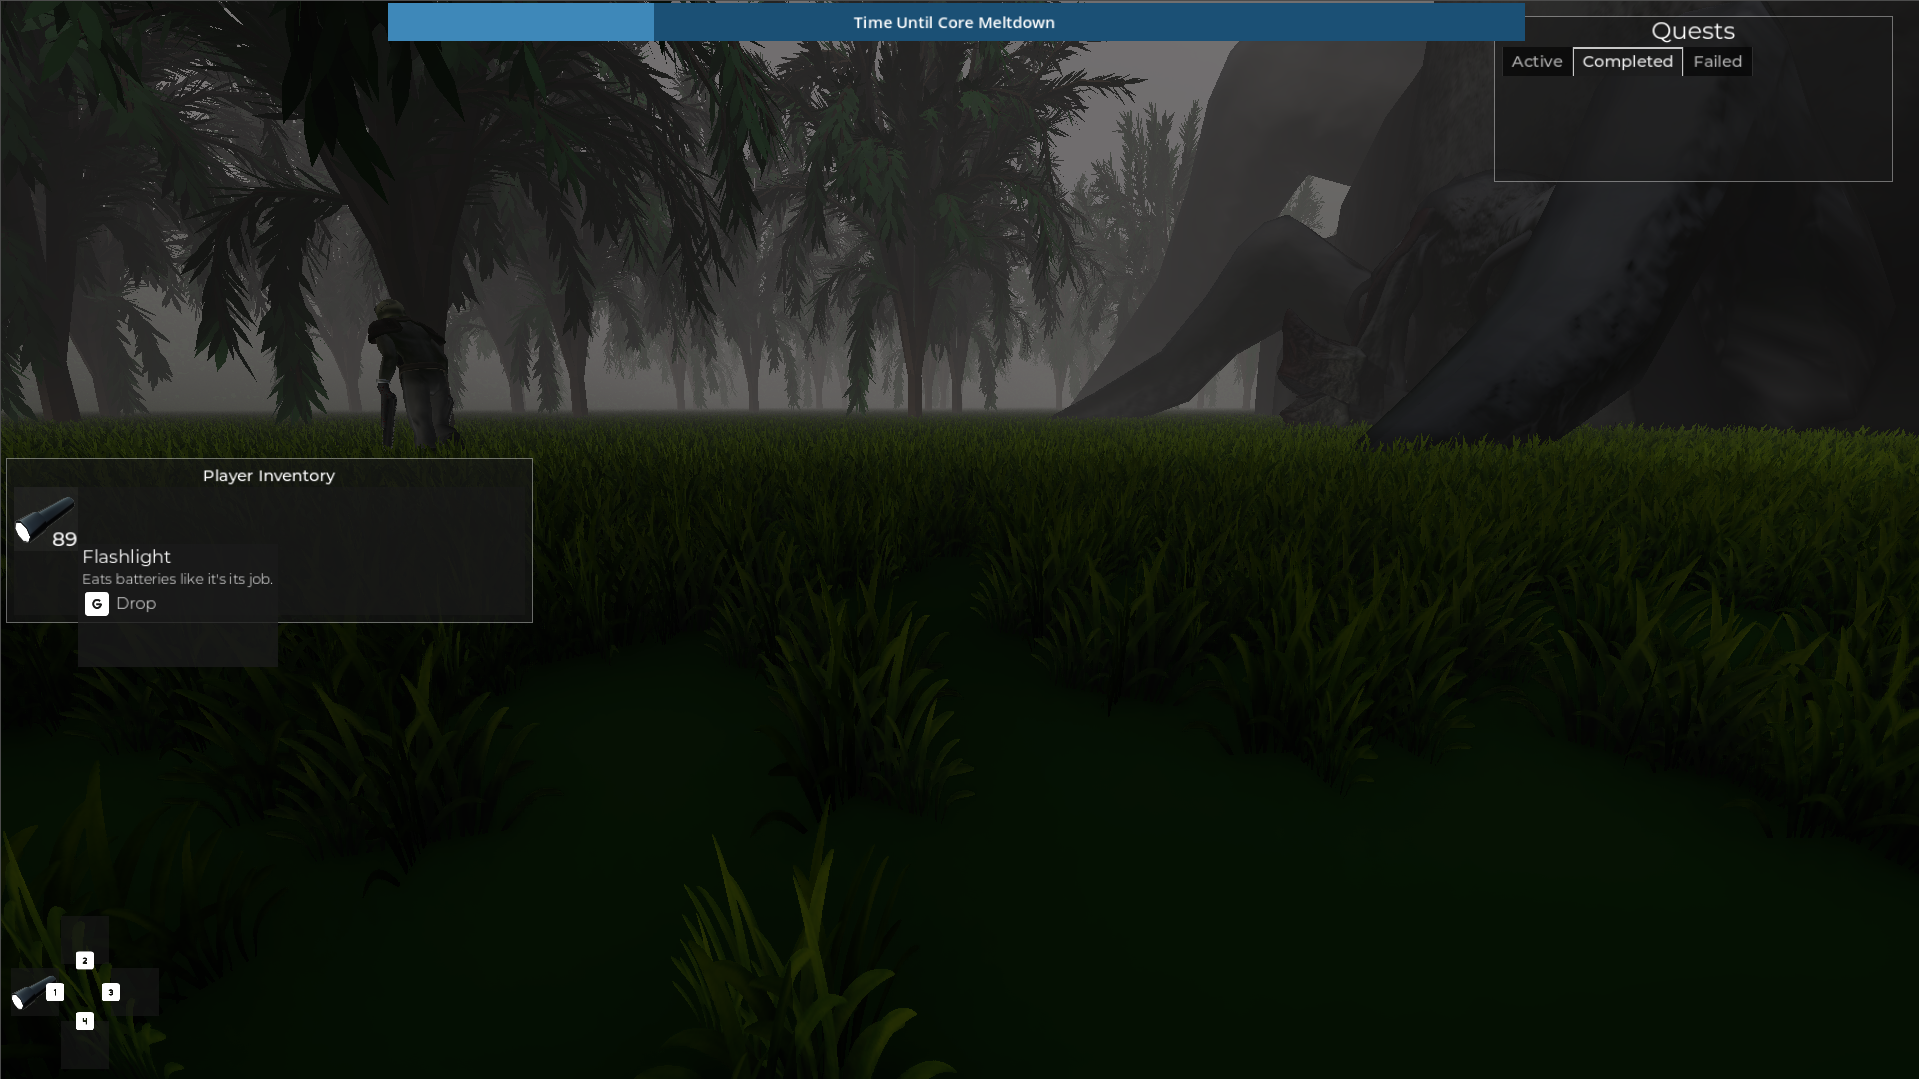Click the Flashlight item name
1919x1079 pixels.
(126, 557)
